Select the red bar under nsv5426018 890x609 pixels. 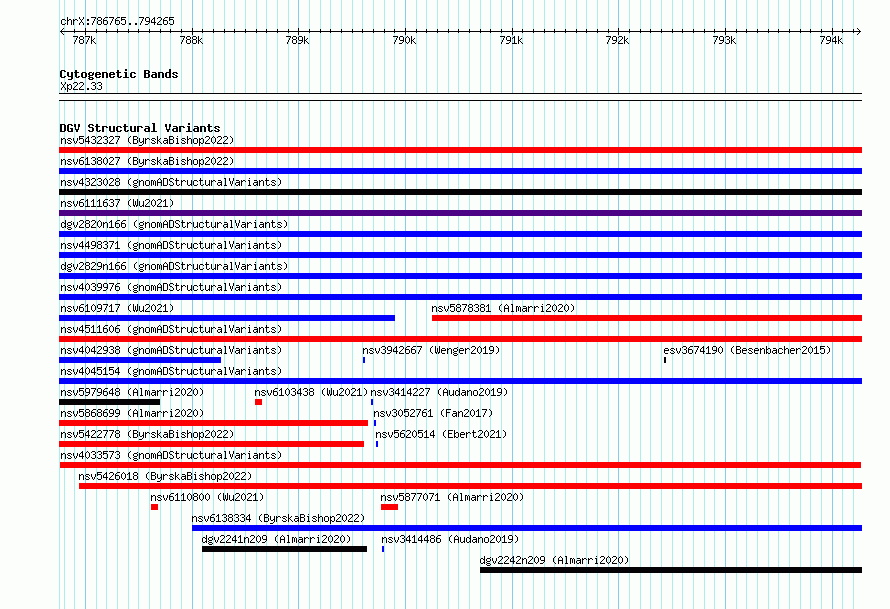click(471, 486)
